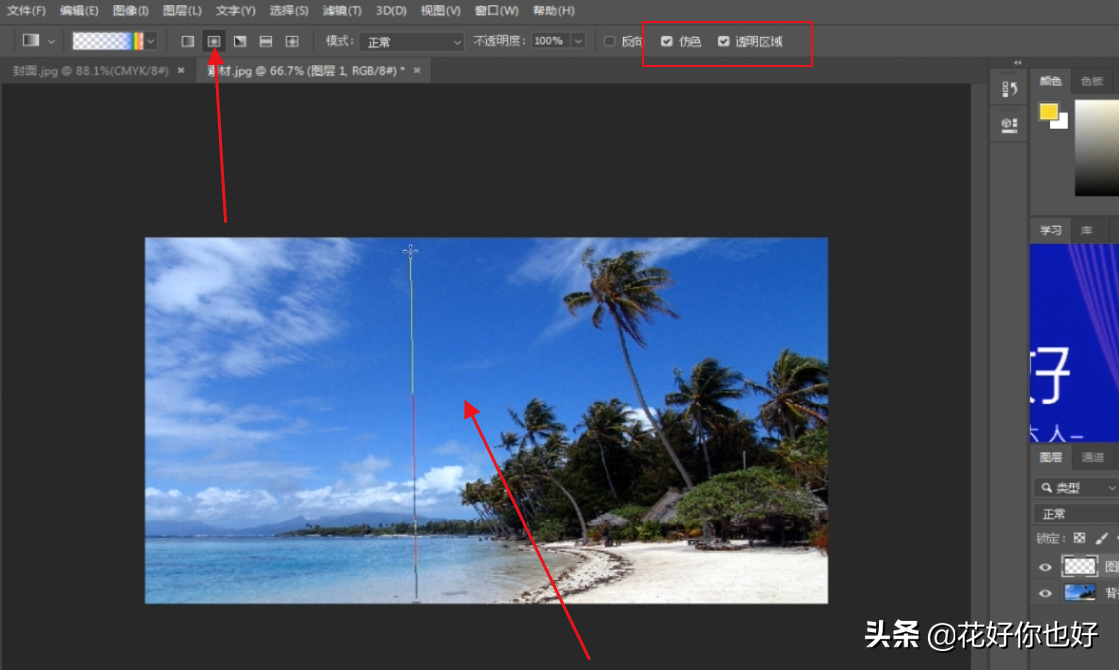Open the 选择(S) menu
The width and height of the screenshot is (1119, 670).
tap(289, 11)
